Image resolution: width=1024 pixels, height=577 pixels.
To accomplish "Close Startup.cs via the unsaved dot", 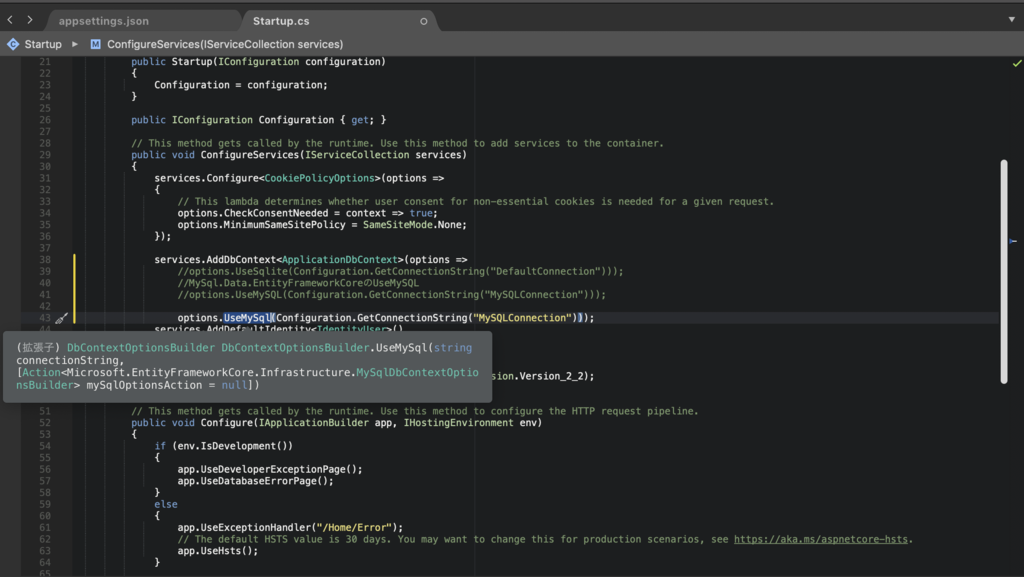I will click(424, 22).
